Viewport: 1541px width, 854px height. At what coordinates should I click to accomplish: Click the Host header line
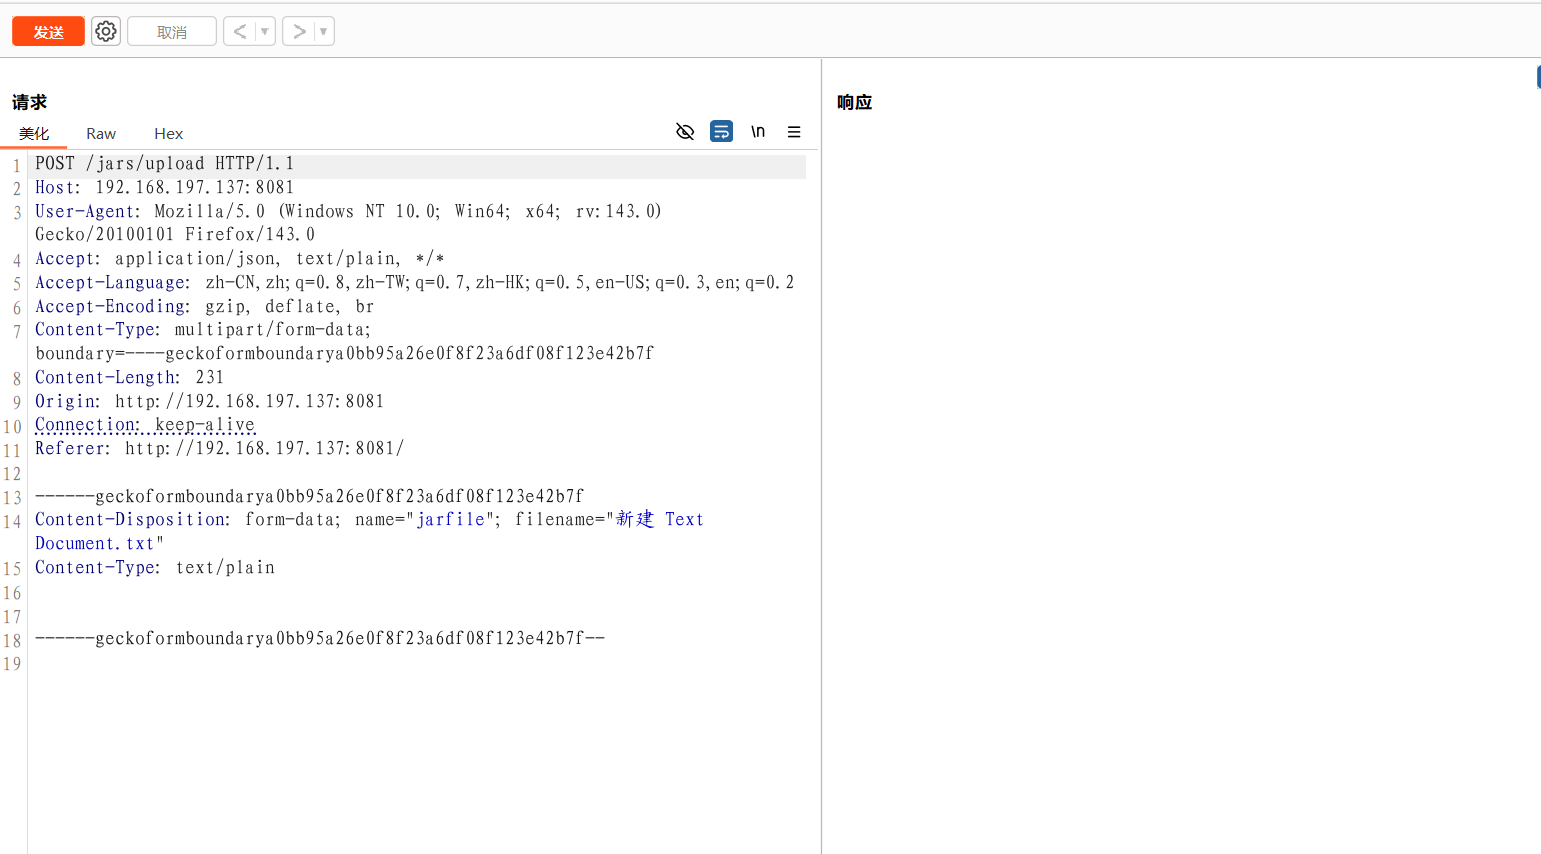[x=165, y=188]
